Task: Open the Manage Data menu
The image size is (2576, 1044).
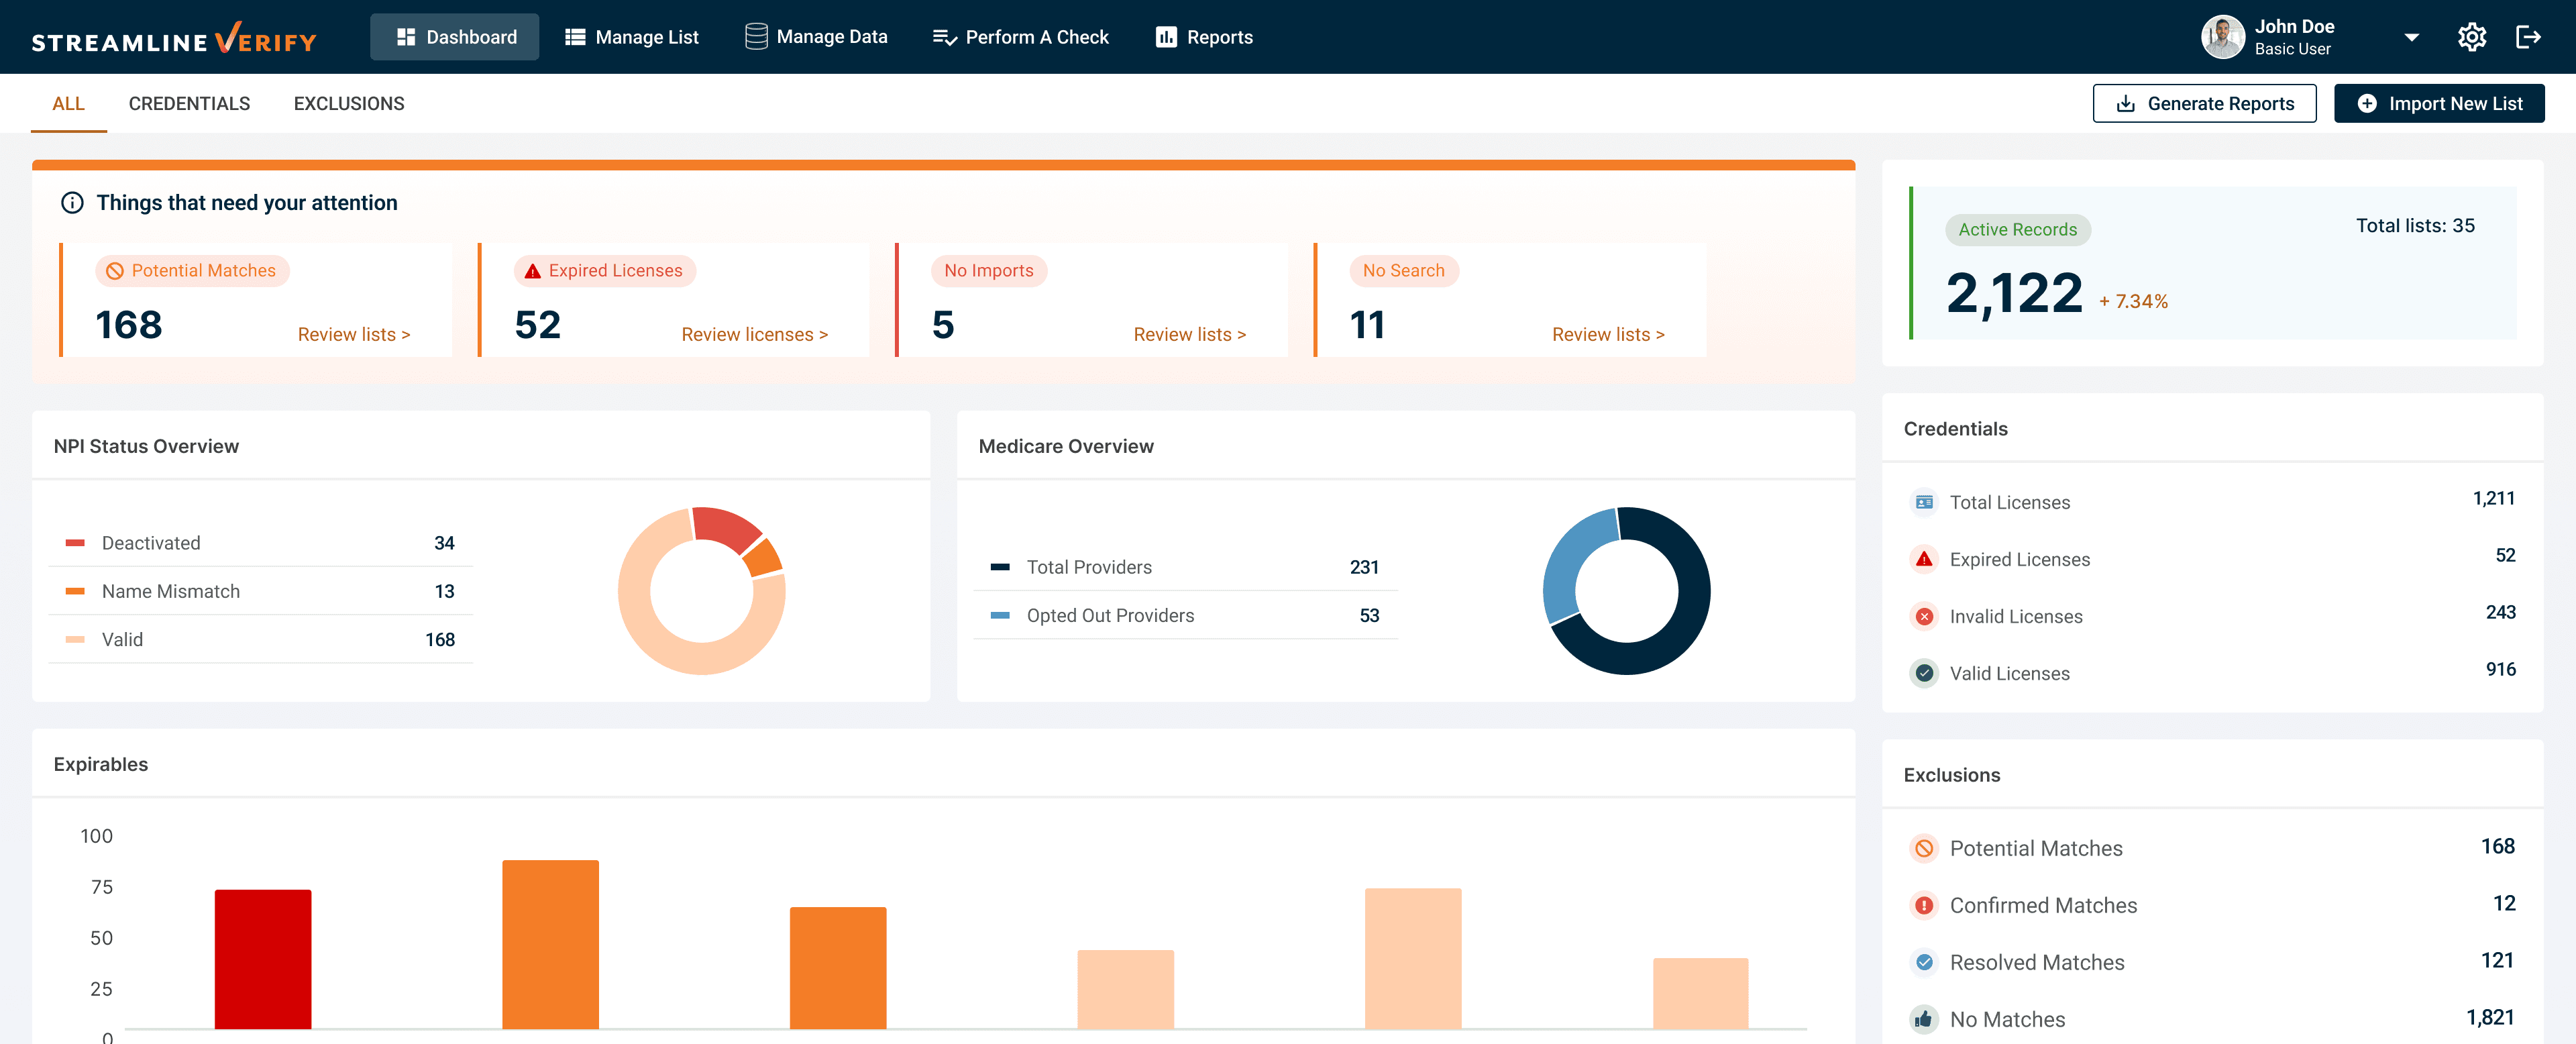Action: click(816, 37)
